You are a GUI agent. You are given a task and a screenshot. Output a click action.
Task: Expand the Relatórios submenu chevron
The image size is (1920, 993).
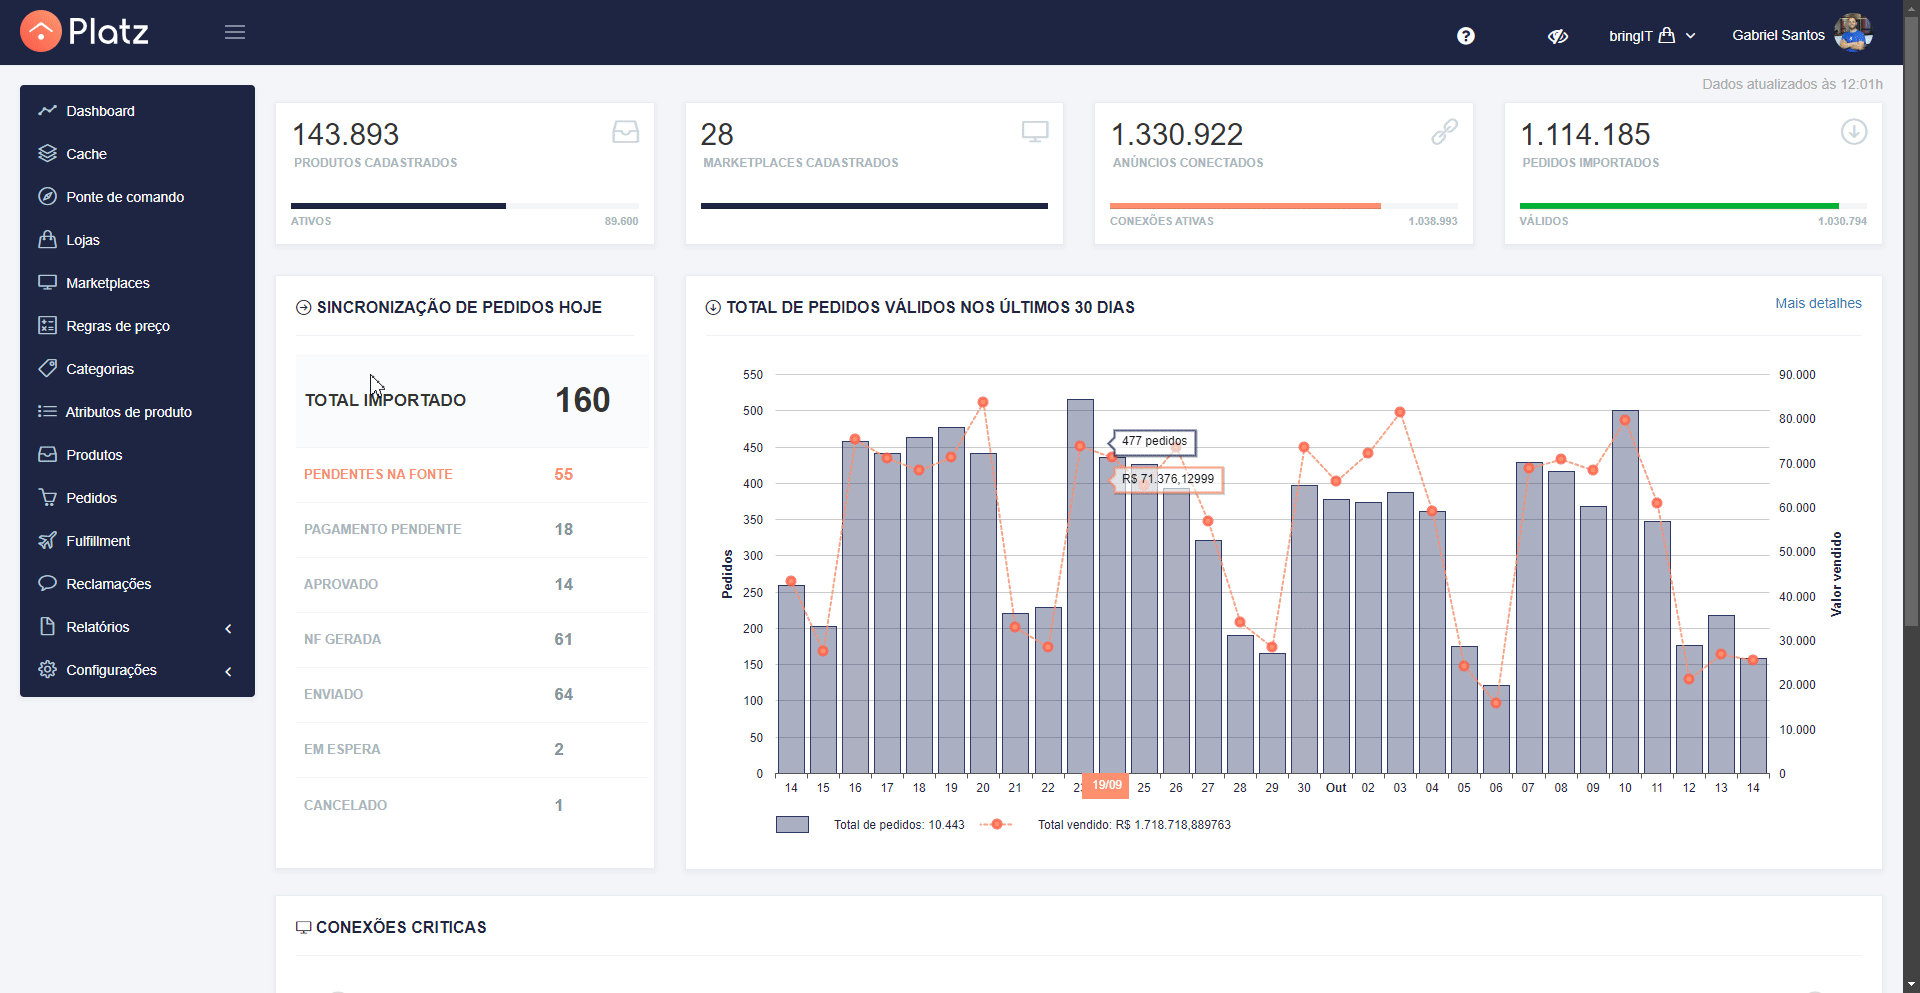[228, 628]
